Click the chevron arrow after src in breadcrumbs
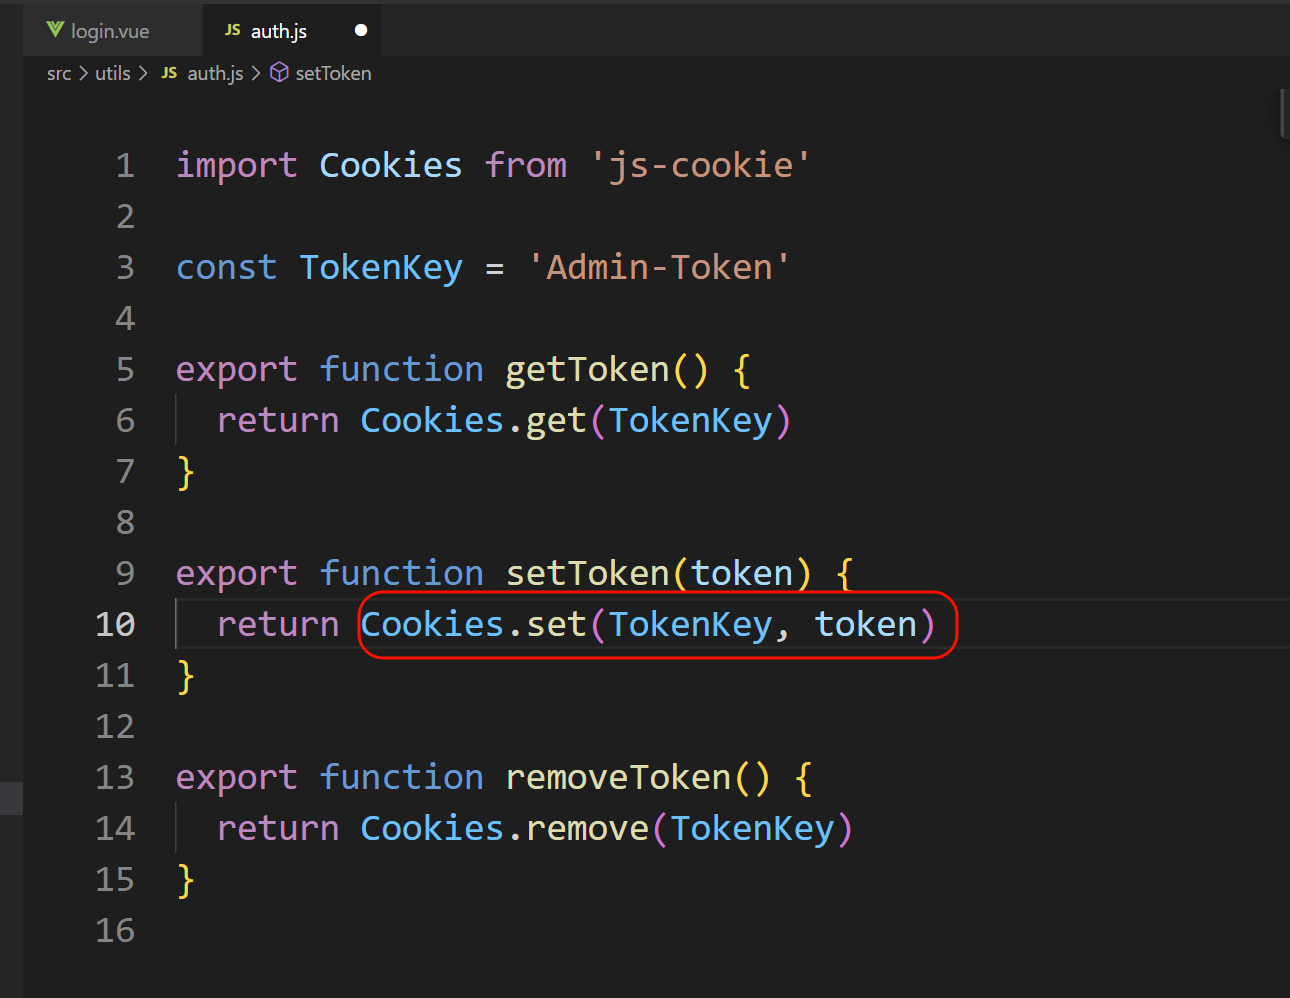Image resolution: width=1290 pixels, height=998 pixels. coord(83,73)
